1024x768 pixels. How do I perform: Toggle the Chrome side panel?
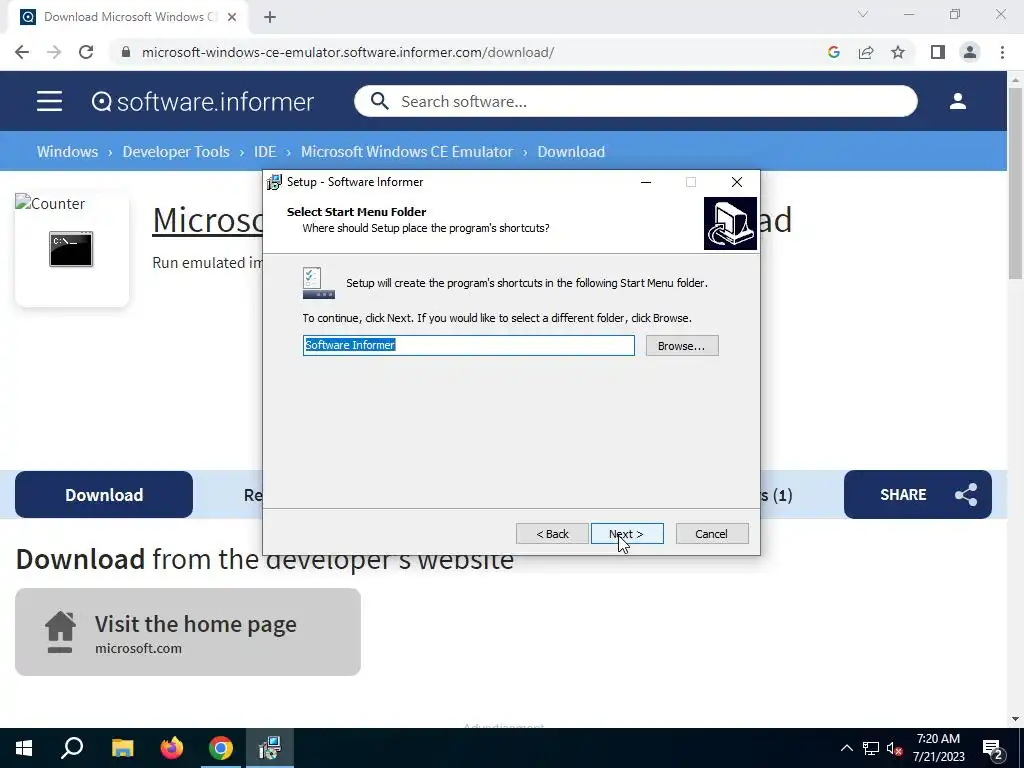[938, 52]
